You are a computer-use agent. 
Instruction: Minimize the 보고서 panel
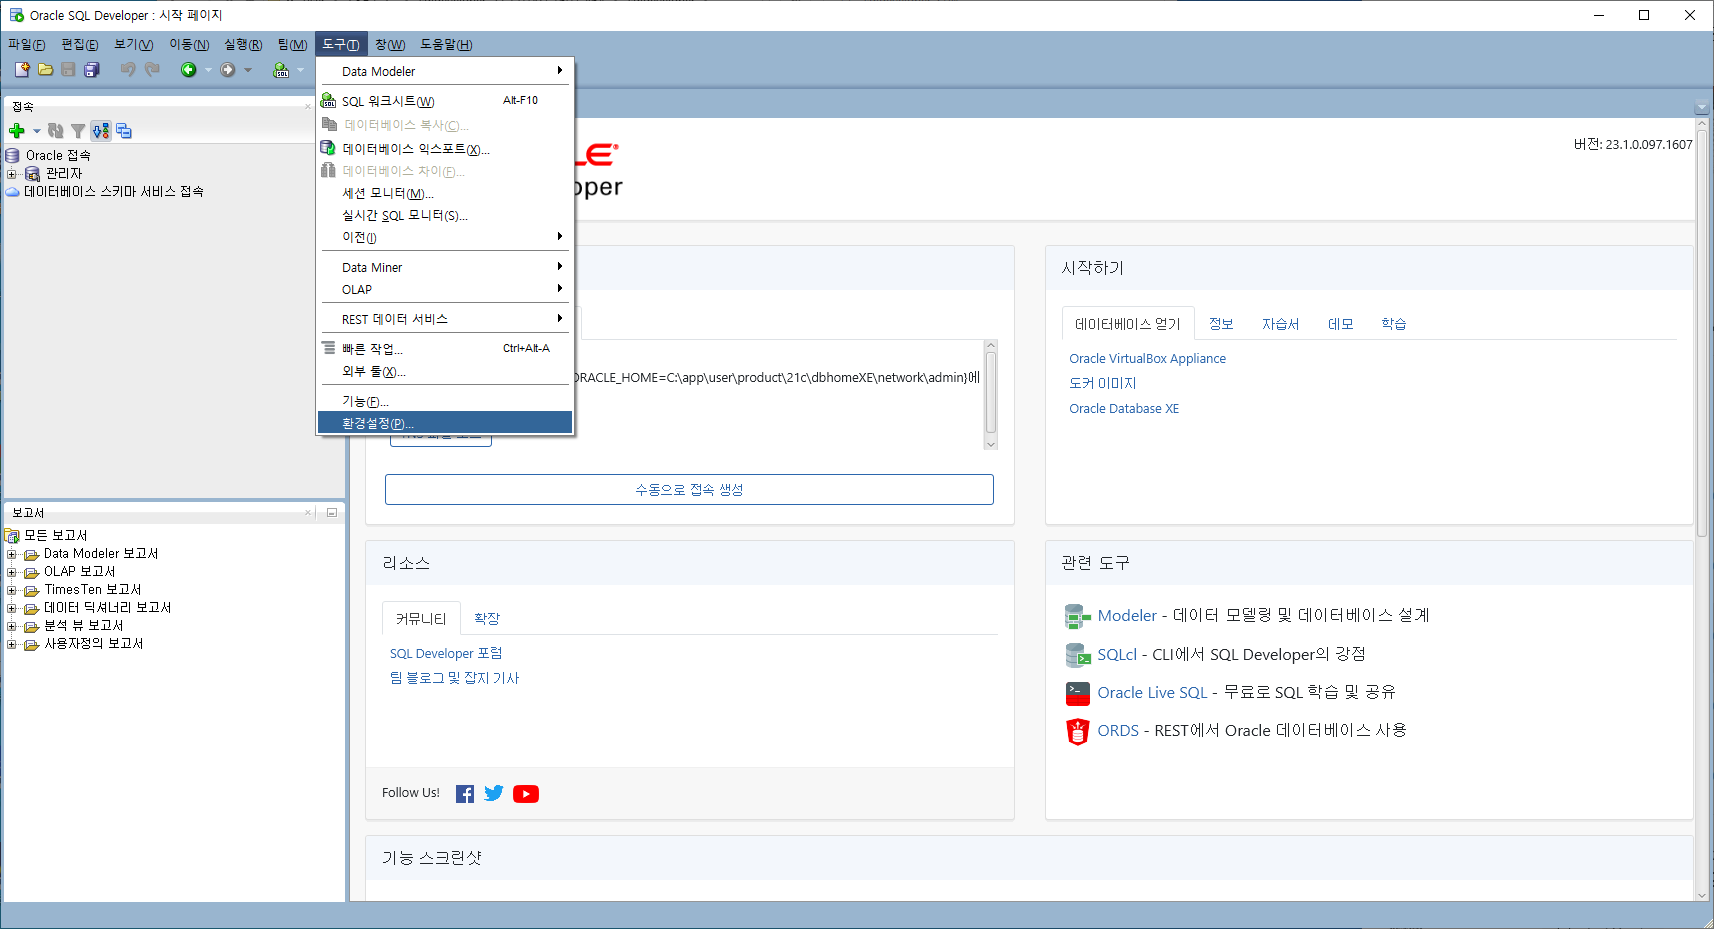(332, 512)
